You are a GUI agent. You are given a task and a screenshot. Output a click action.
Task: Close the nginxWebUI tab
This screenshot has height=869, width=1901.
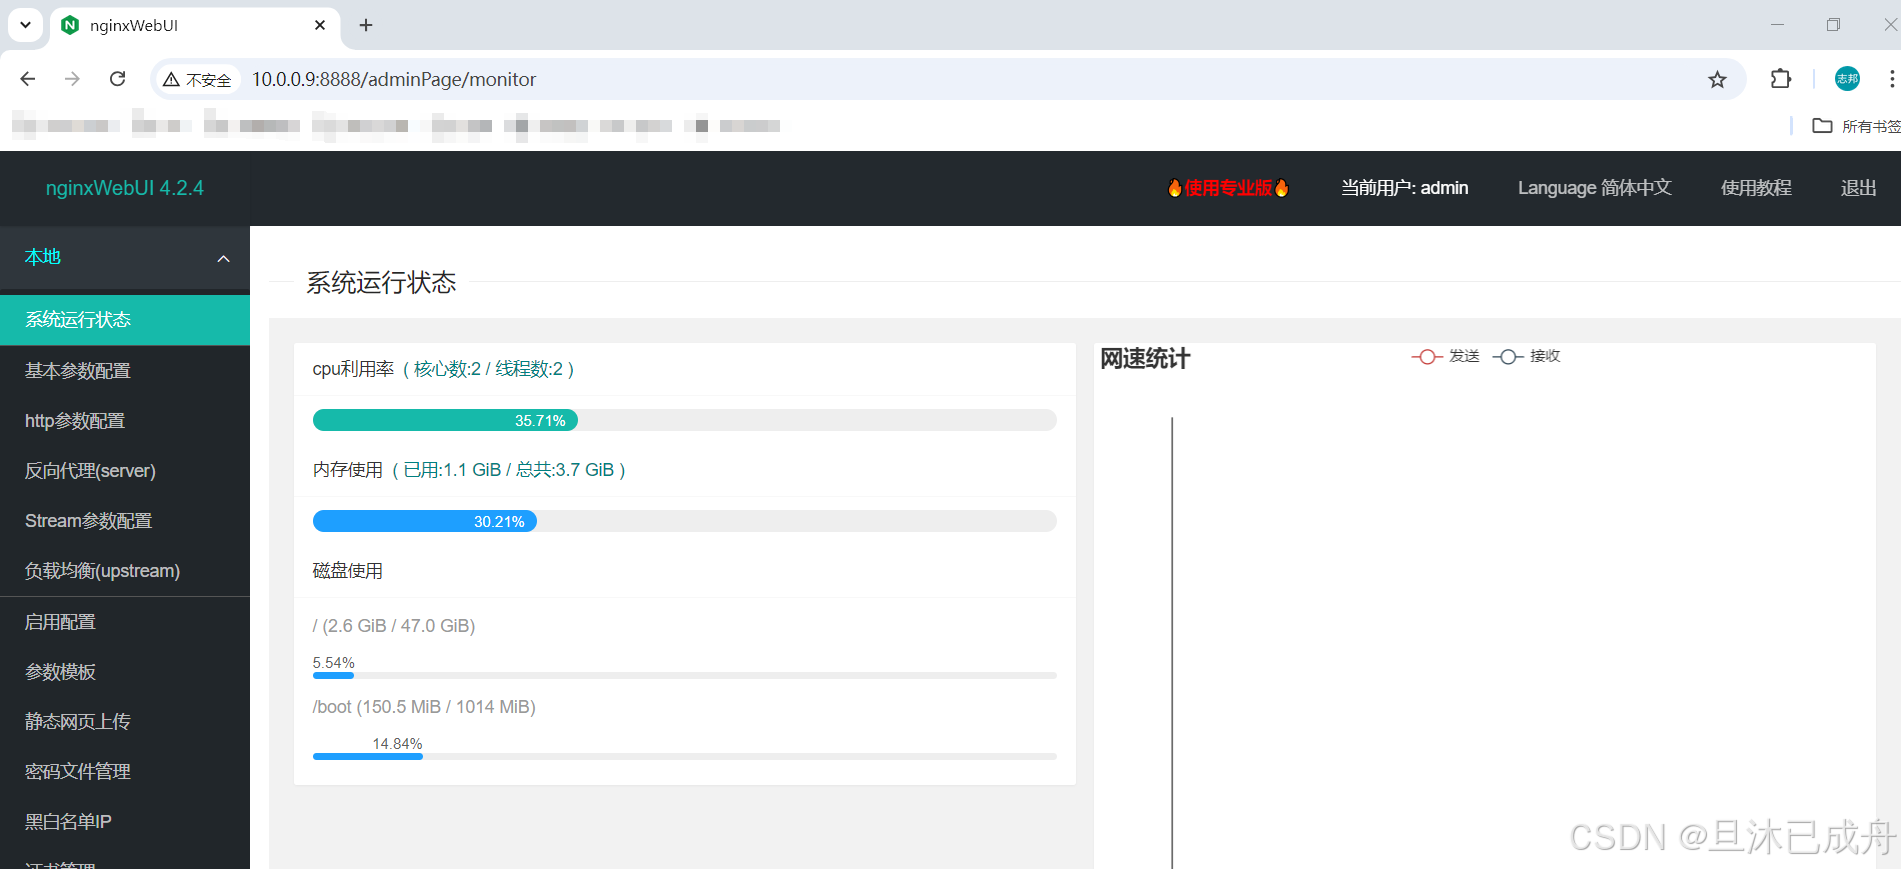click(x=320, y=25)
